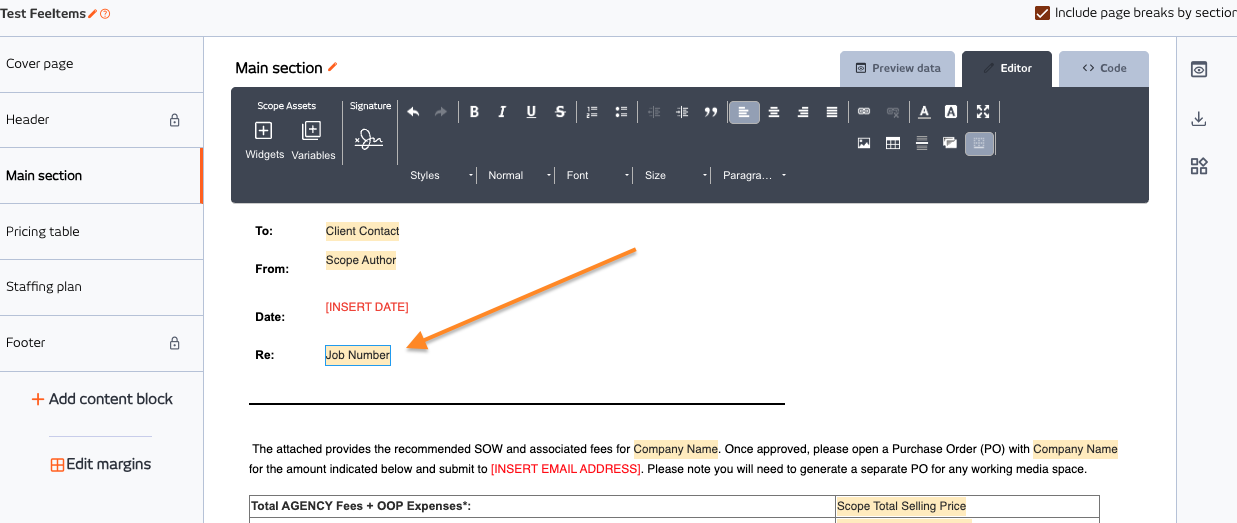Switch to the Preview data tab
This screenshot has width=1237, height=523.
(x=897, y=68)
